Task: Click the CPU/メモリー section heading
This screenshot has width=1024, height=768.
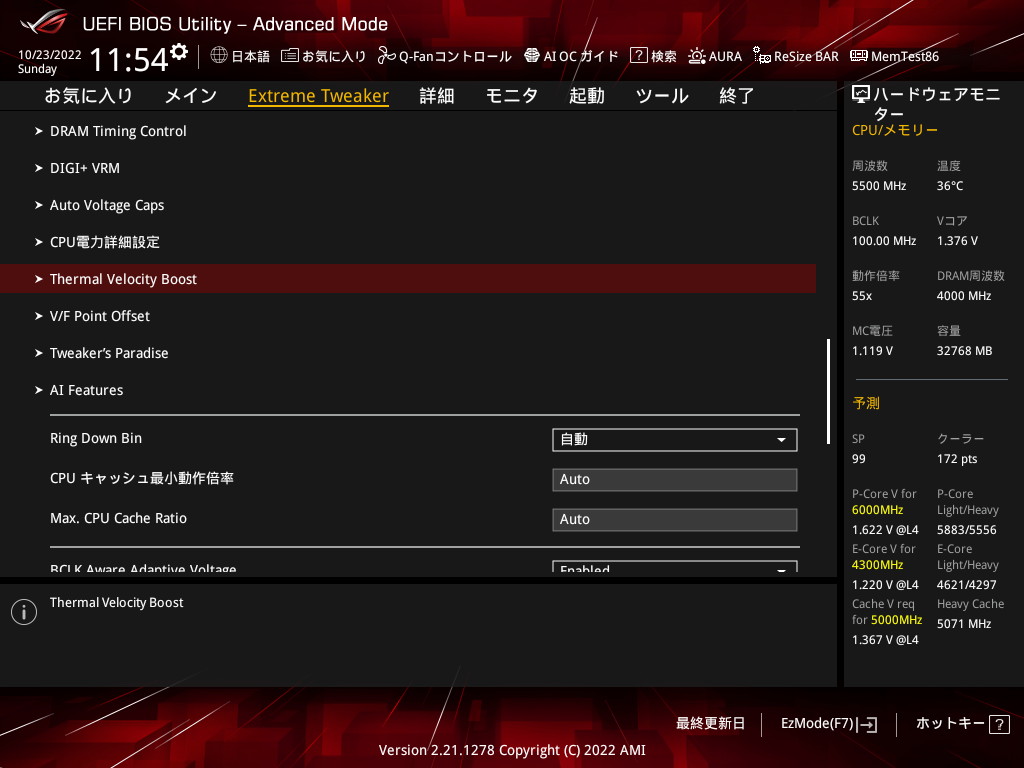Action: point(895,130)
